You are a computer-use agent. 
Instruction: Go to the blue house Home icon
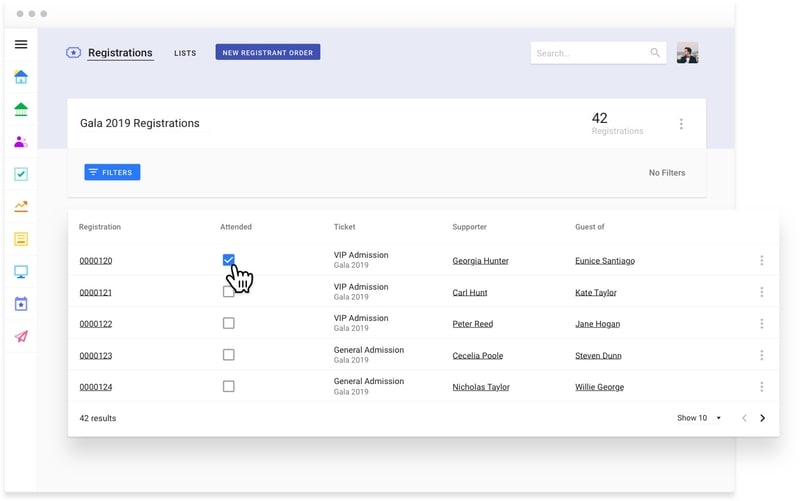pos(21,77)
